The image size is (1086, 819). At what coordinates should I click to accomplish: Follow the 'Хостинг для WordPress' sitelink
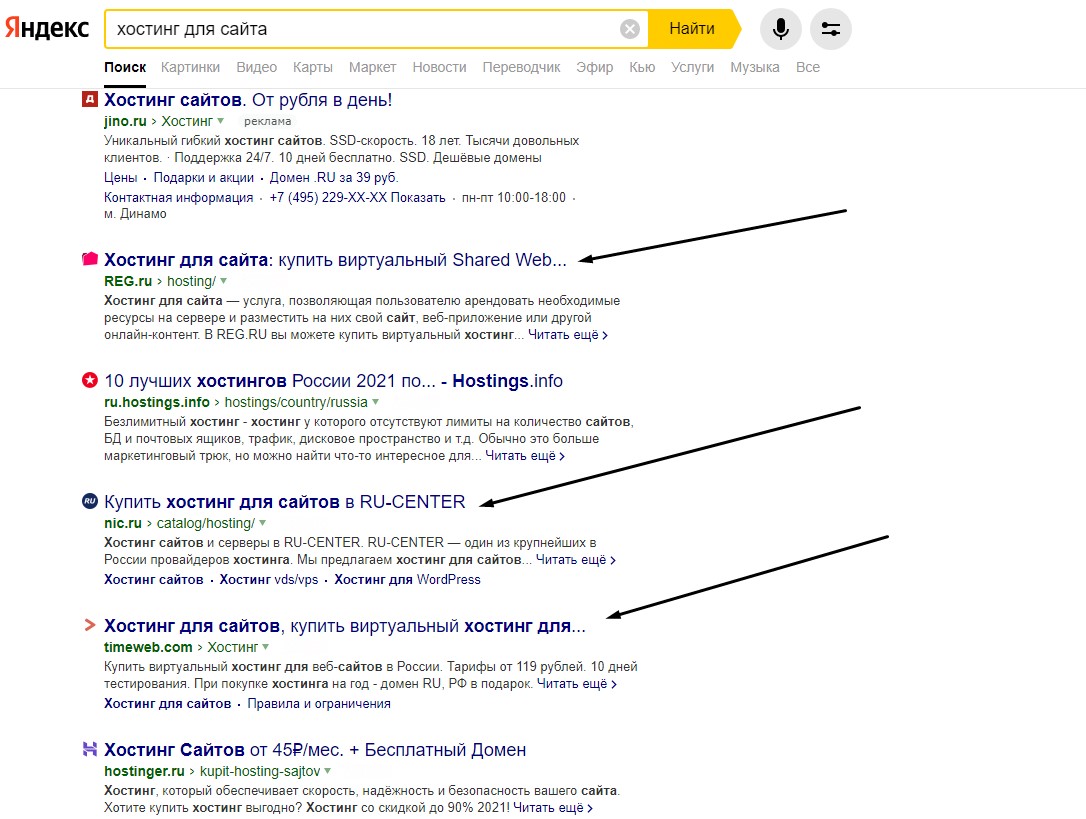pyautogui.click(x=407, y=580)
